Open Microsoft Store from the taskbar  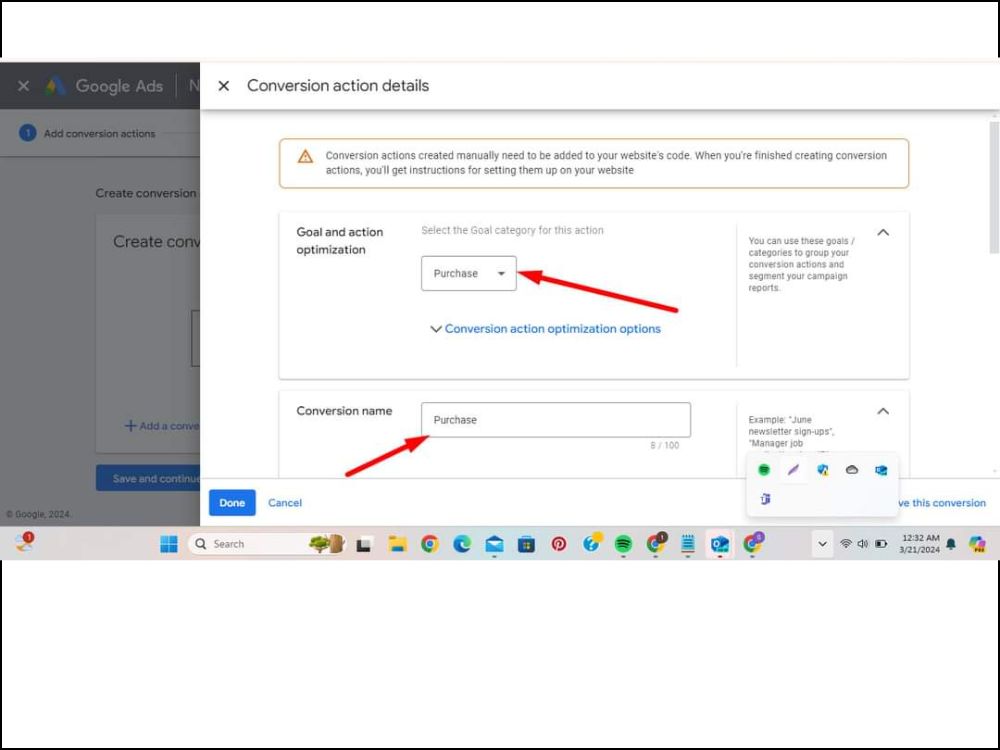pos(526,544)
